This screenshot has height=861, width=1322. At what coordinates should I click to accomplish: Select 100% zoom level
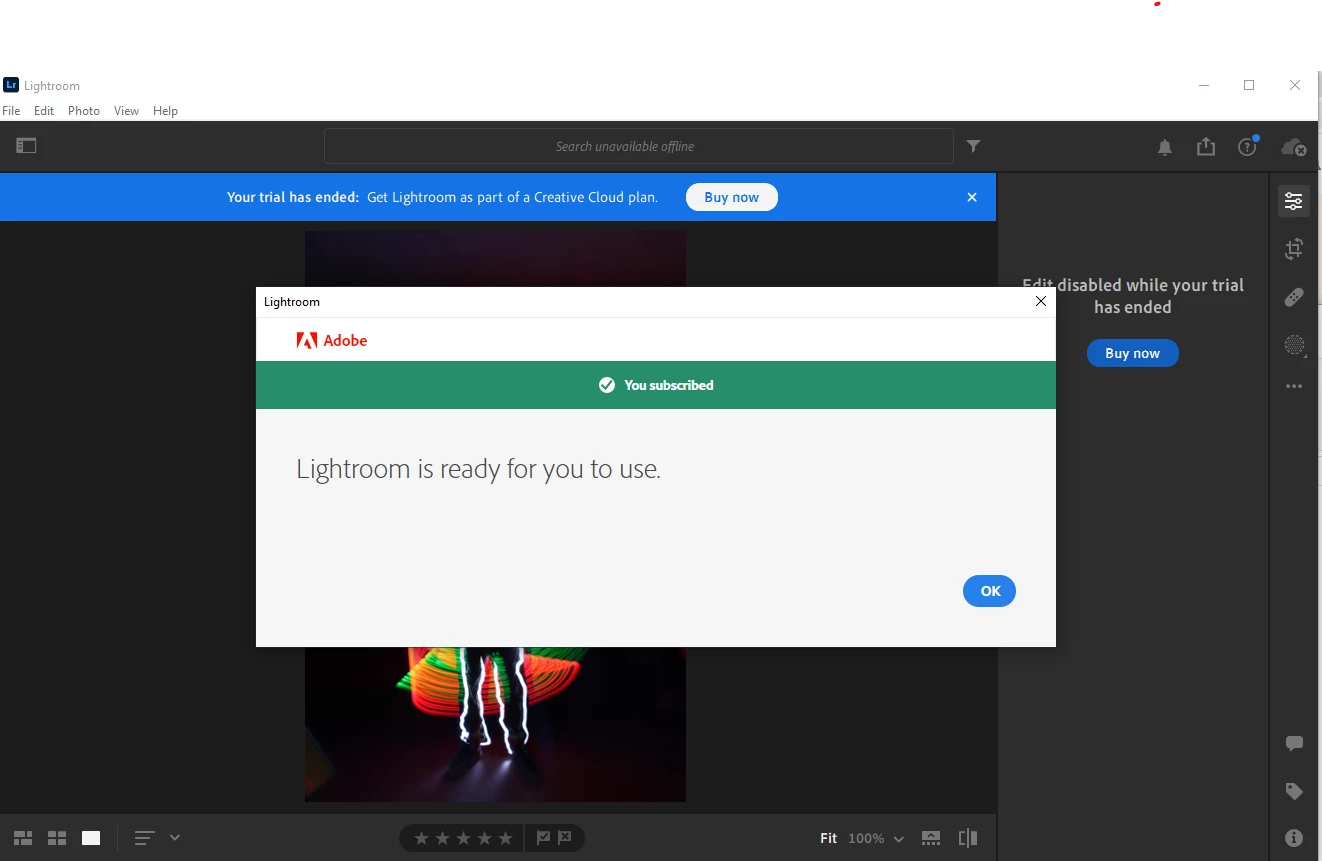(x=866, y=838)
